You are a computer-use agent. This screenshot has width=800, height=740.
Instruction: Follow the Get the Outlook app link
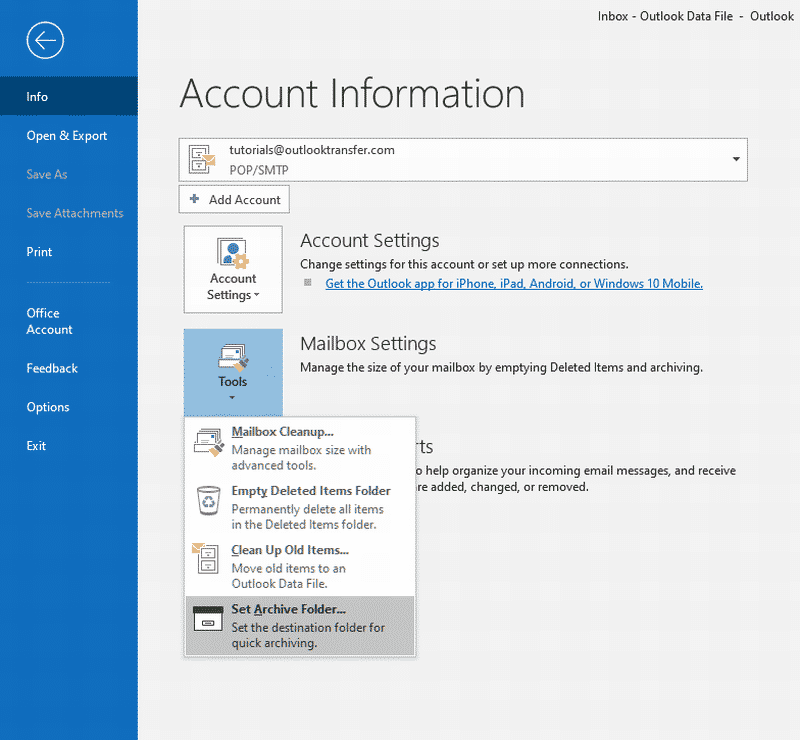(514, 284)
